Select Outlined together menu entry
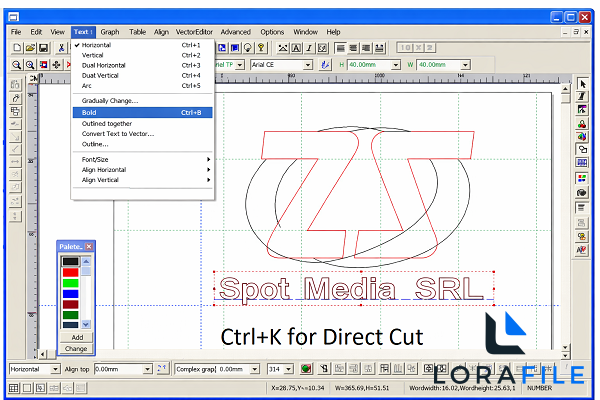 click(x=142, y=124)
